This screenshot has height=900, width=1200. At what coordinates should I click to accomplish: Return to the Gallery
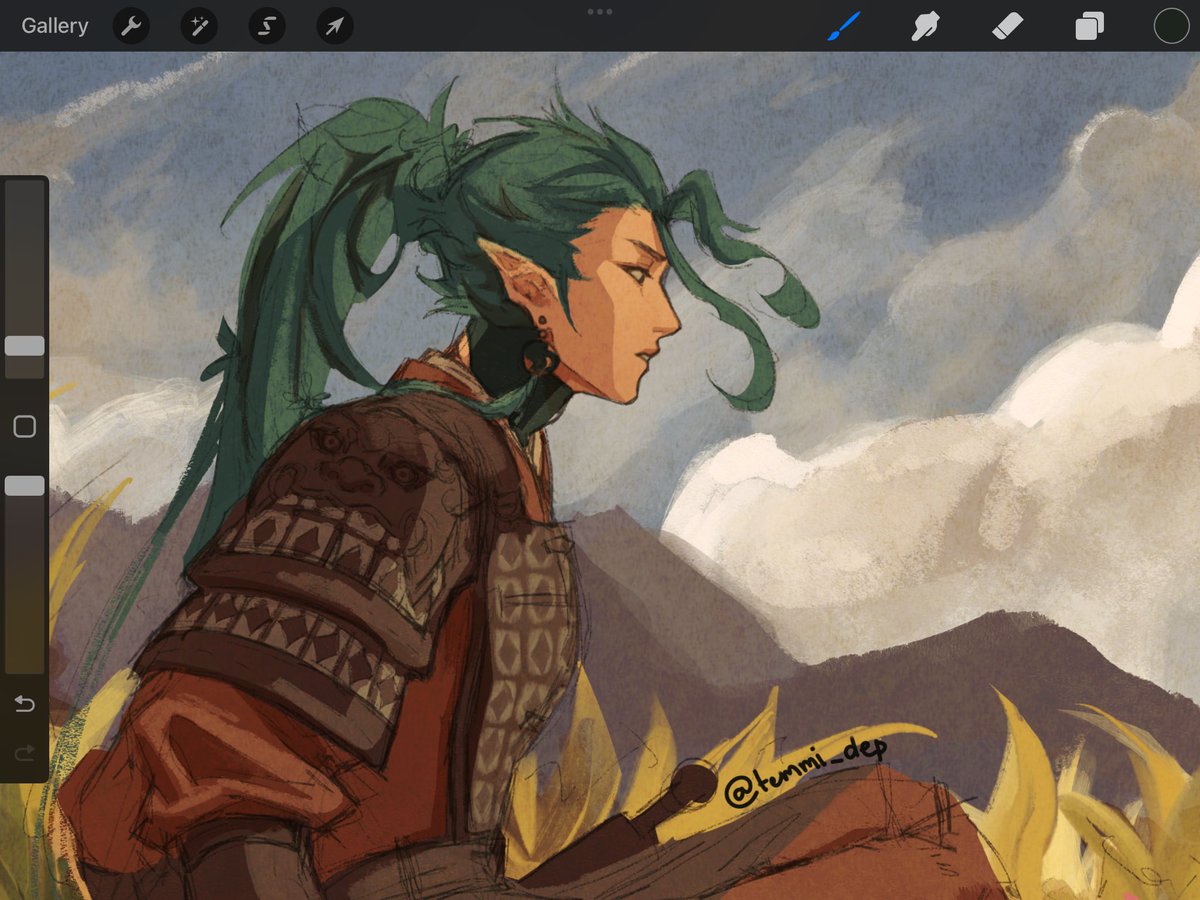(x=54, y=26)
